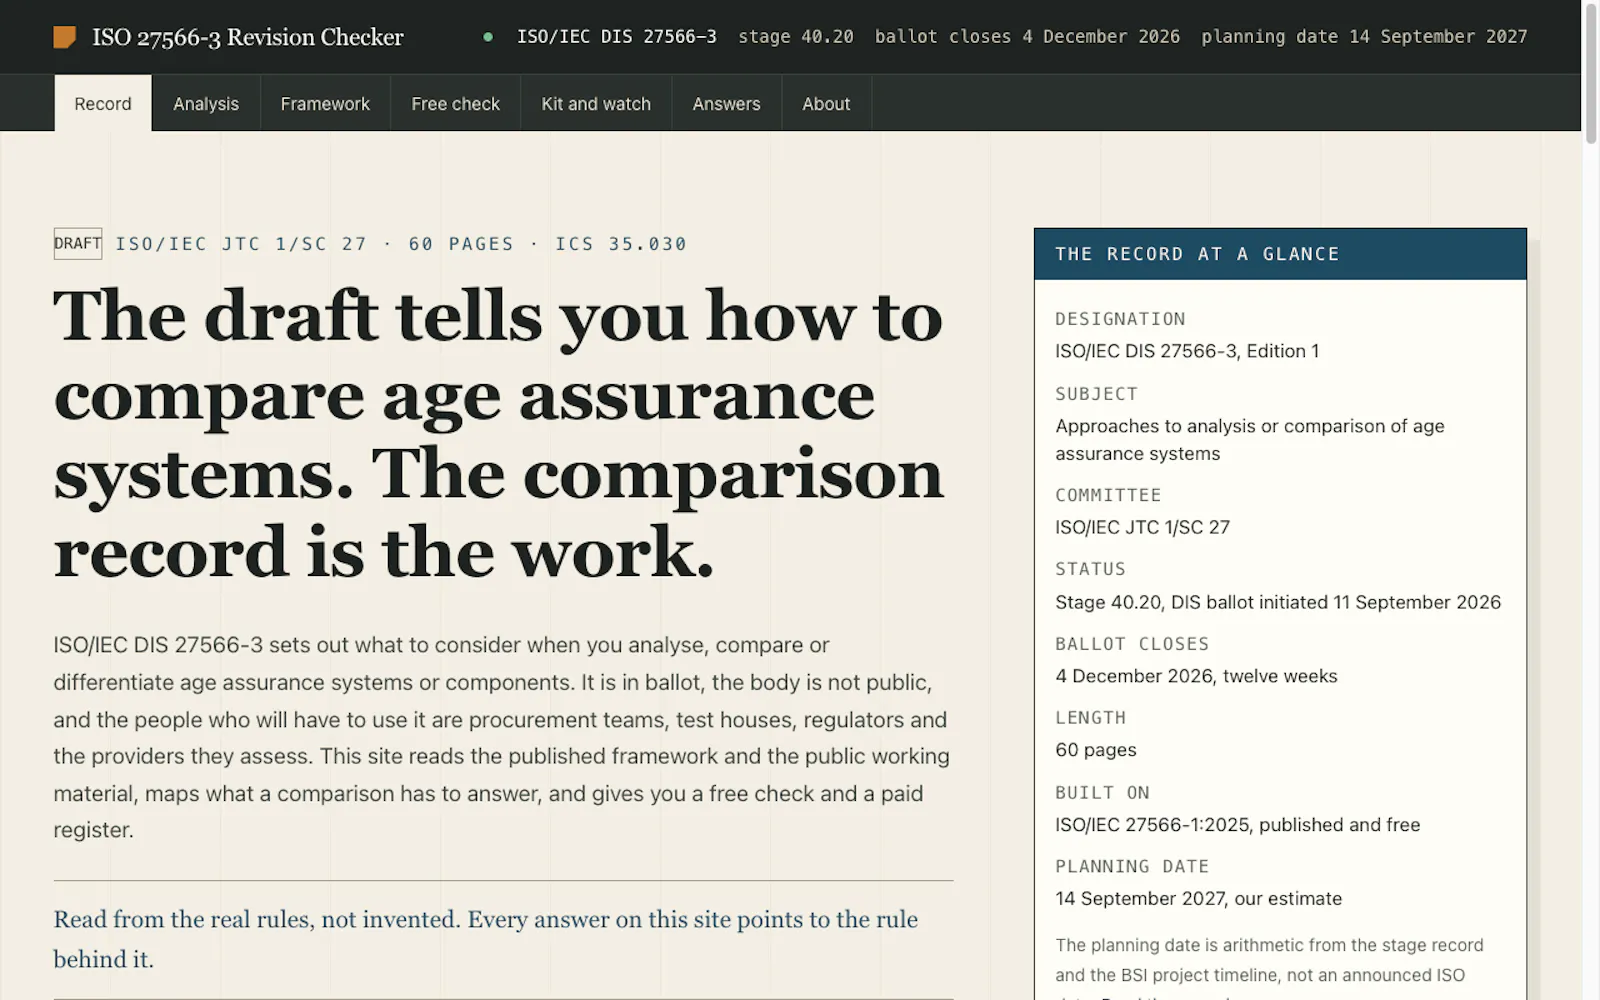
Task: Click the 'The draft tells you how to' headline
Action: 498,434
